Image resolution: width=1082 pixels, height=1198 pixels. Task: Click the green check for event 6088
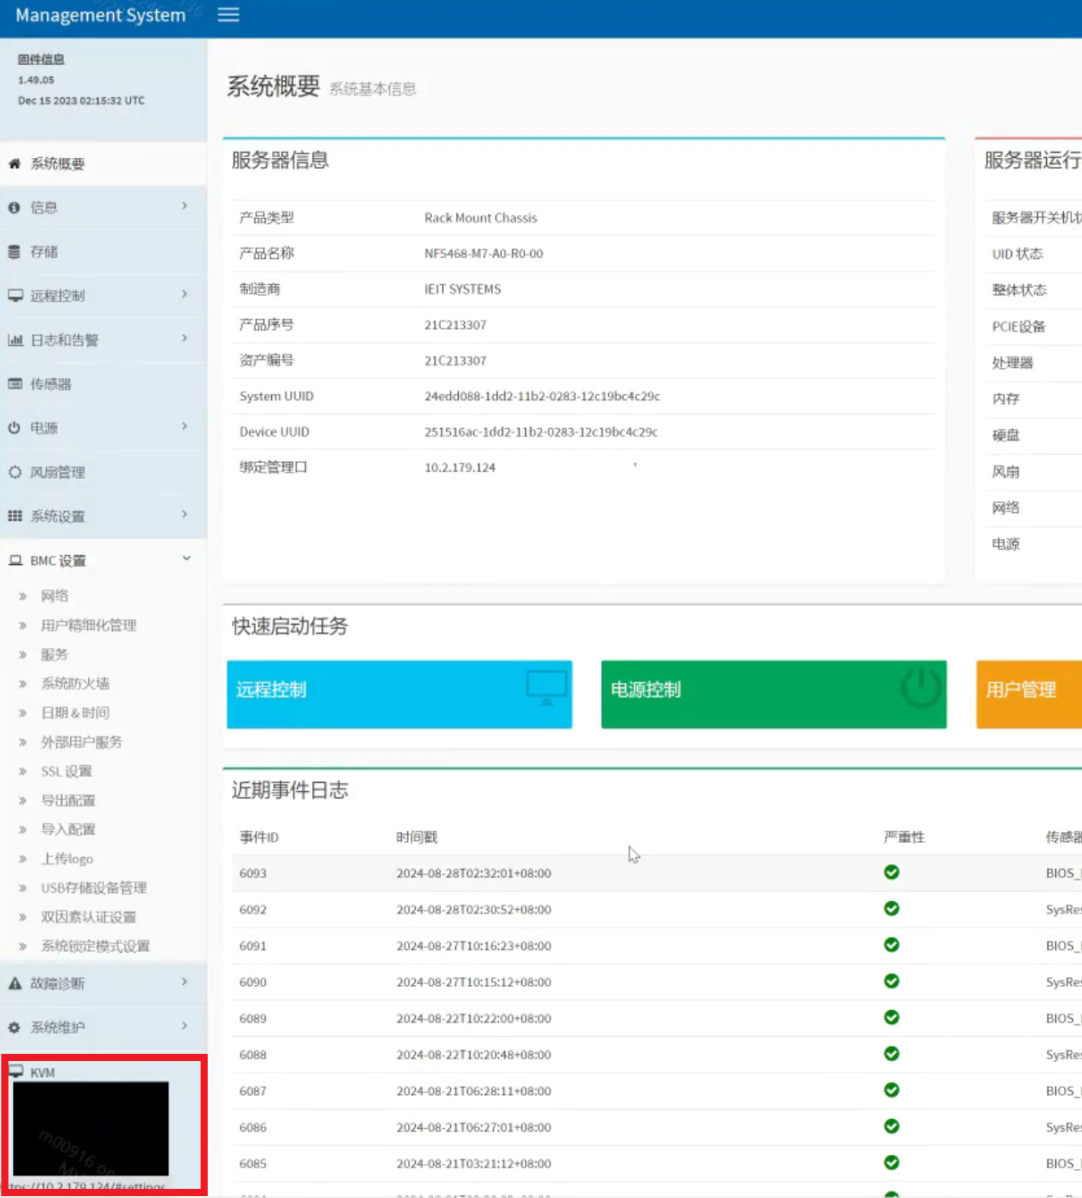891,1054
